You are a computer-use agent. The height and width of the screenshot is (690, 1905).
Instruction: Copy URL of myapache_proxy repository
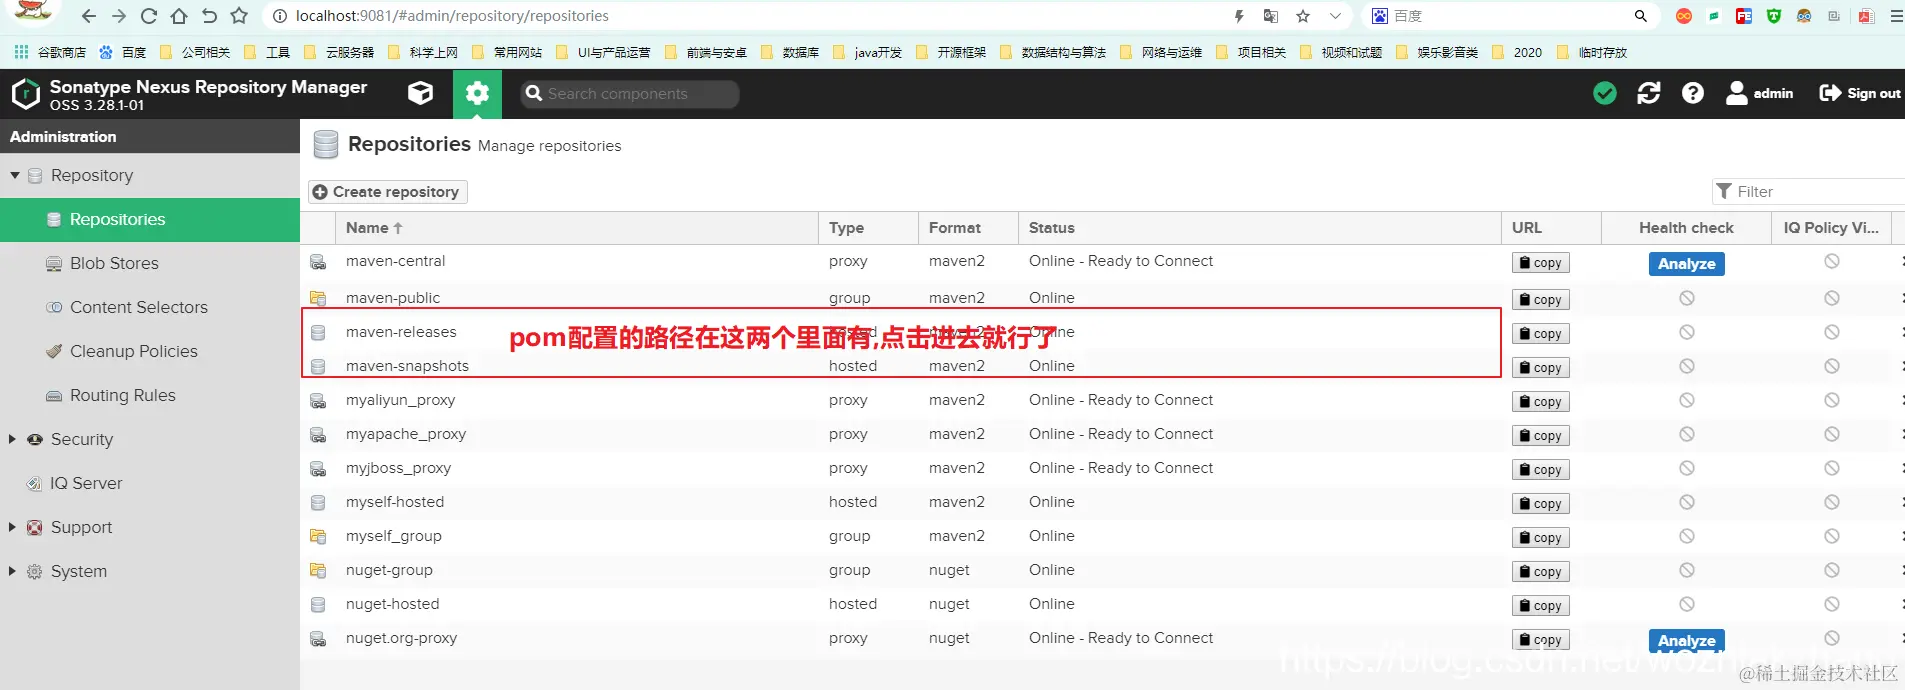(x=1540, y=436)
